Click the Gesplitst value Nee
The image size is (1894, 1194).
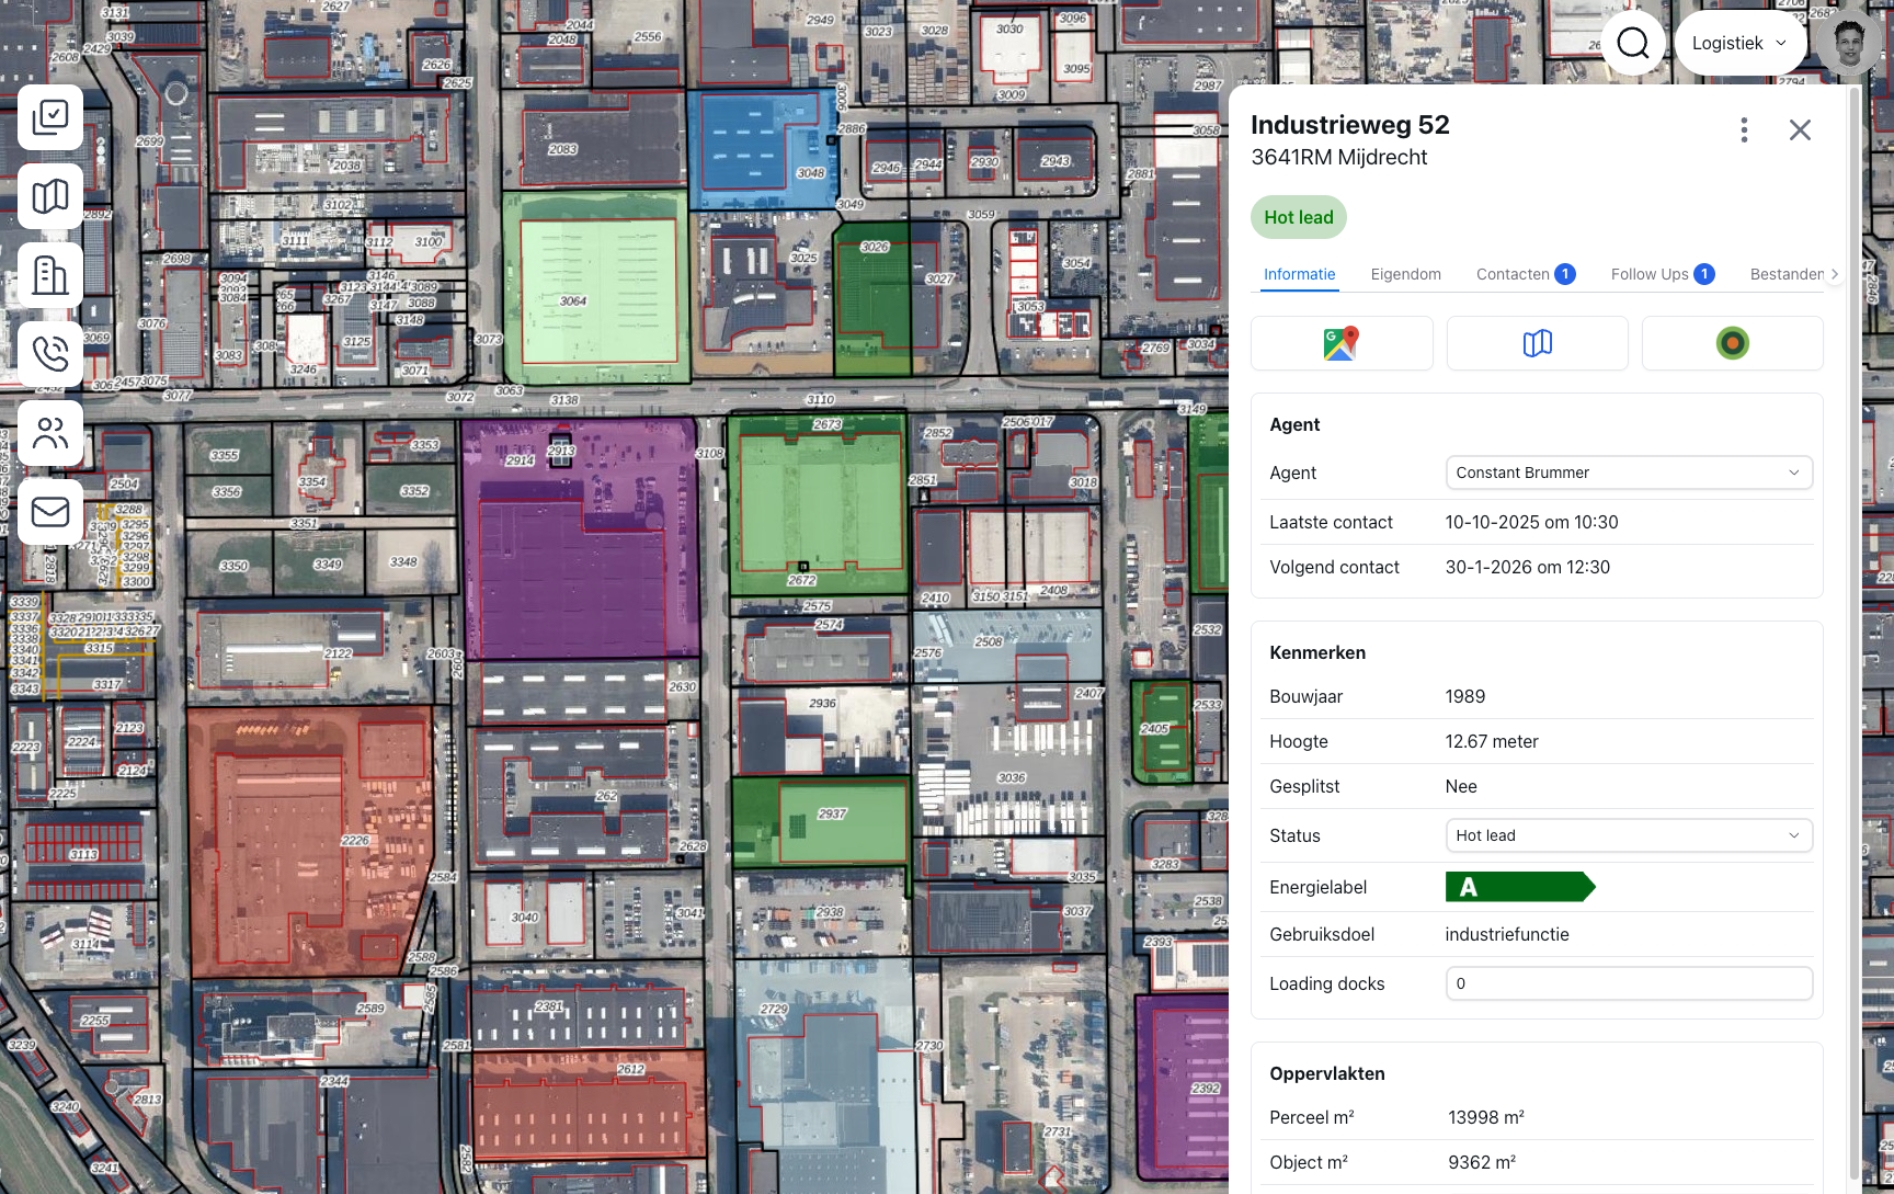pos(1461,786)
